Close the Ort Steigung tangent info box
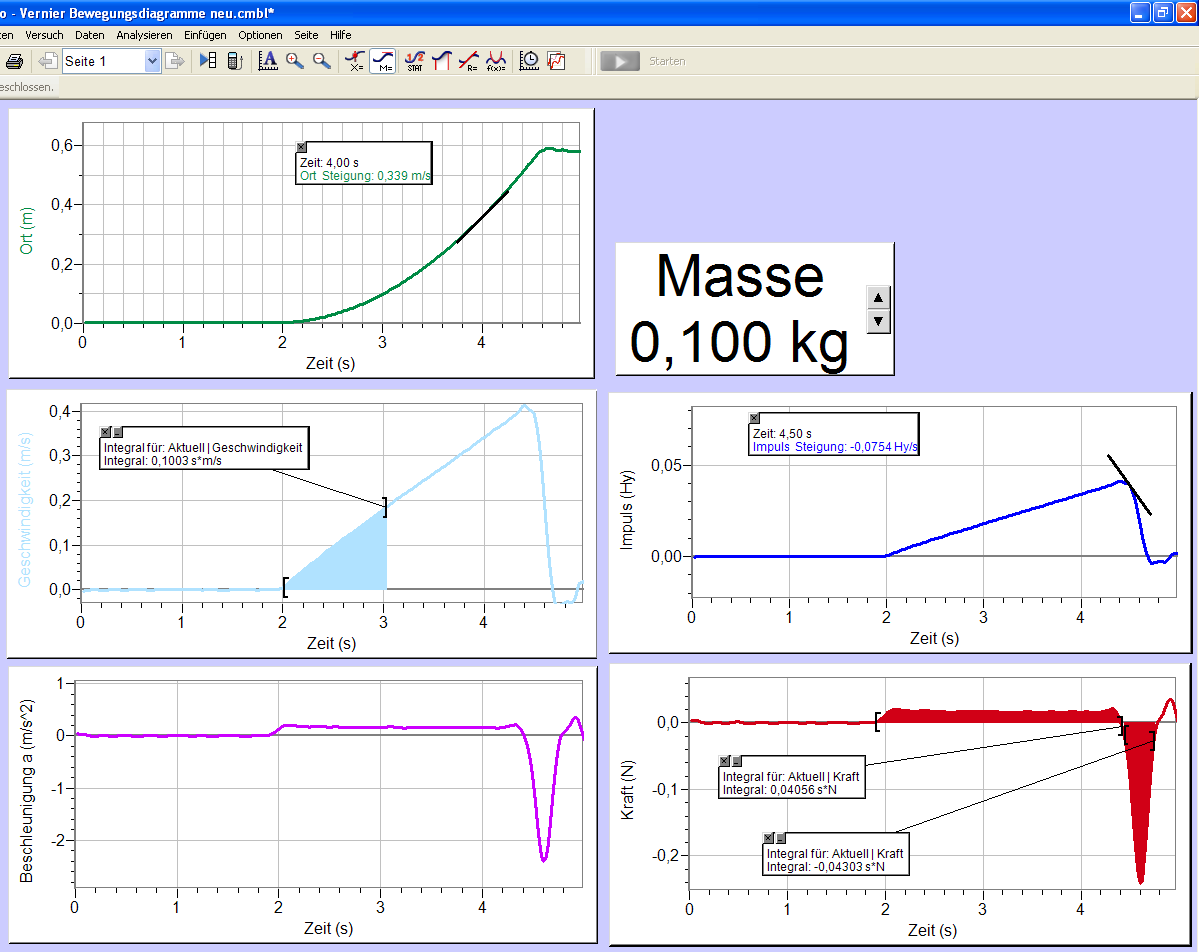1199x952 pixels. click(301, 147)
